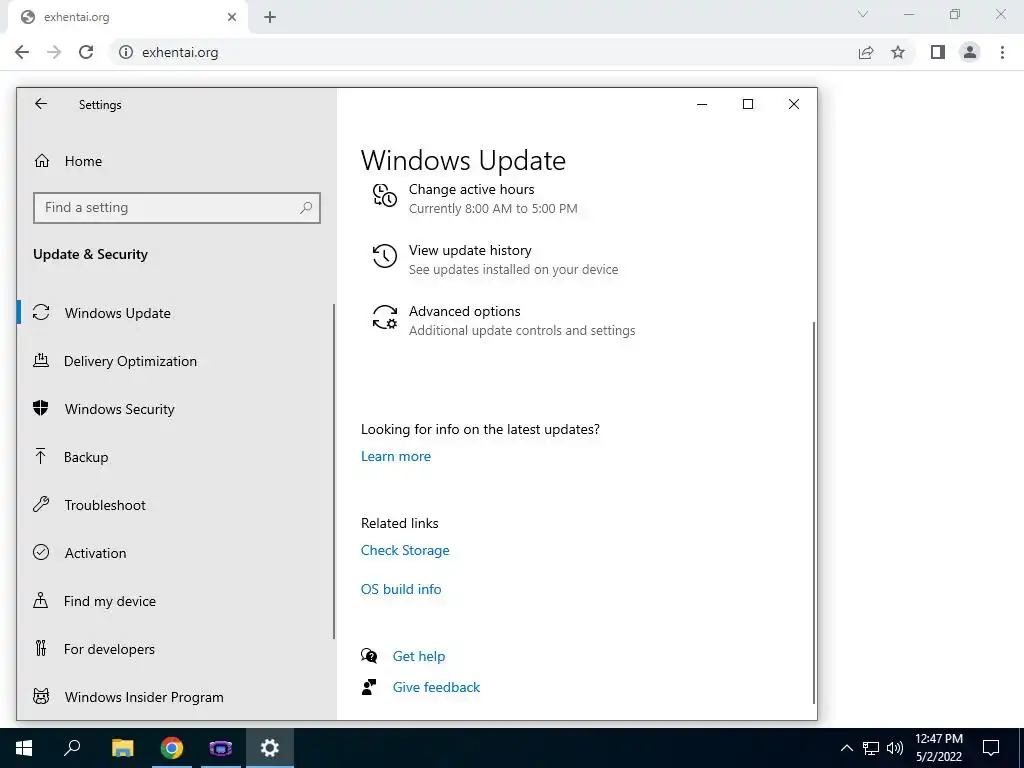Open the OS build info link
The width and height of the screenshot is (1024, 768).
point(401,589)
